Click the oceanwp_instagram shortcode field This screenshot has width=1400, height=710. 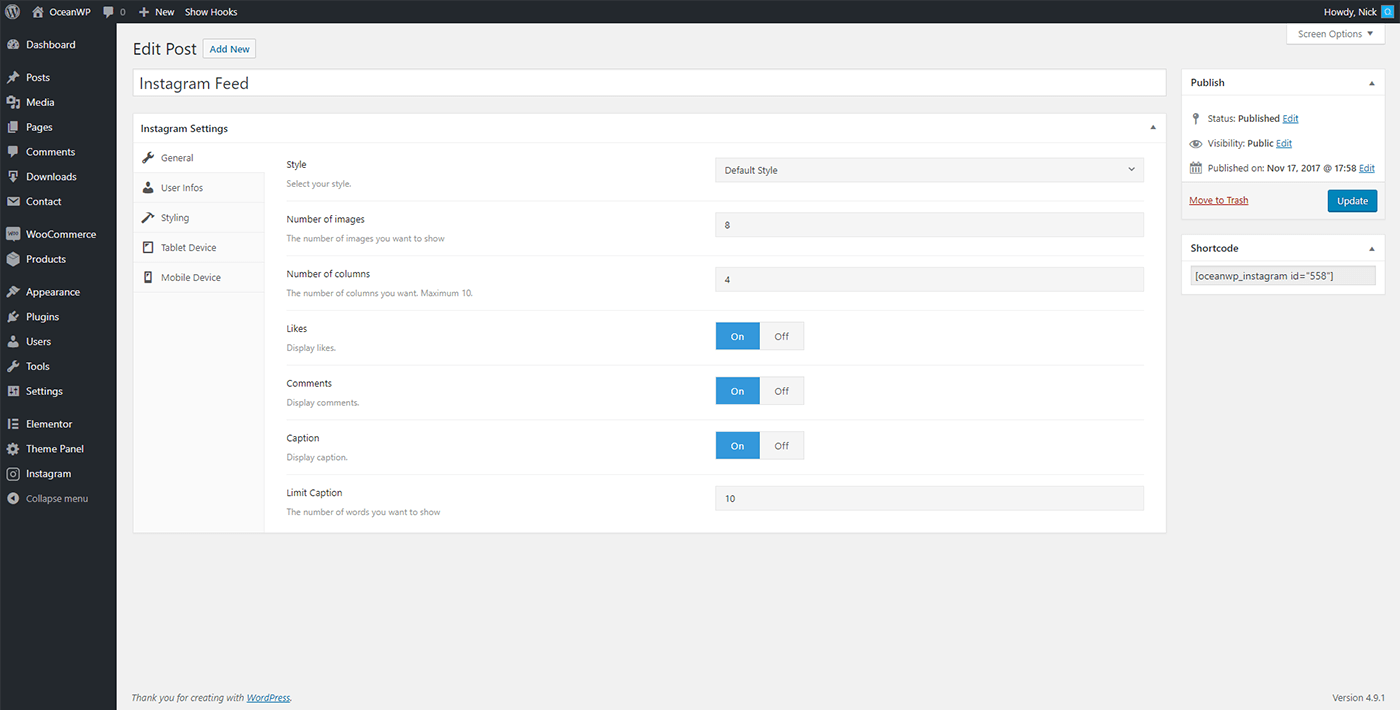(x=1283, y=276)
